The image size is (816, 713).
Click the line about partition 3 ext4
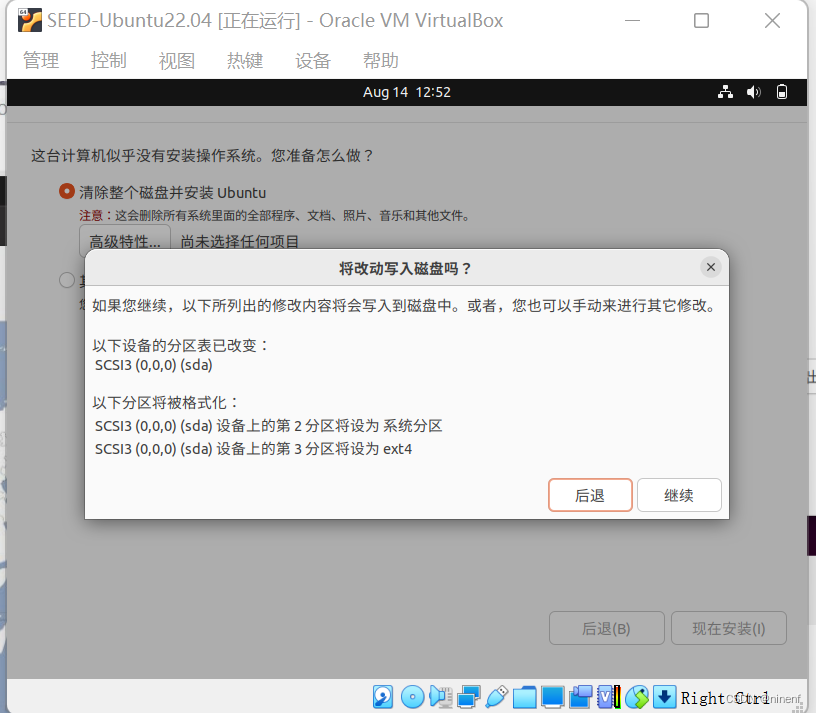(x=253, y=449)
